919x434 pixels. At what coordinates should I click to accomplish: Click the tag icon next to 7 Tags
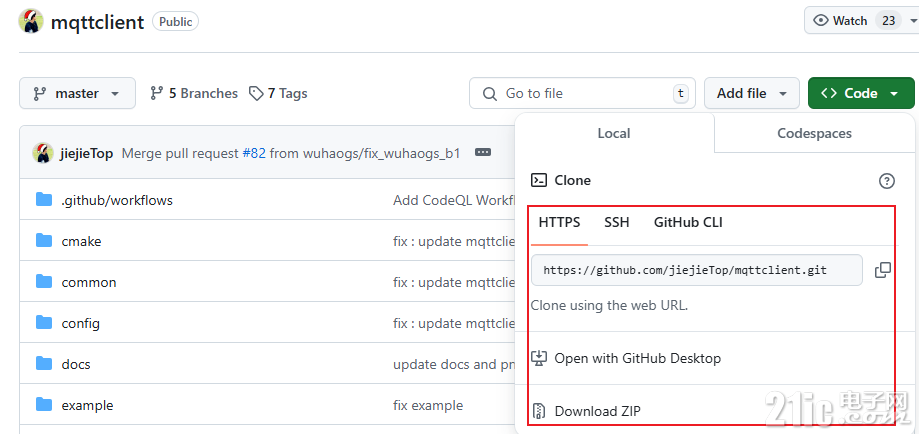(256, 93)
